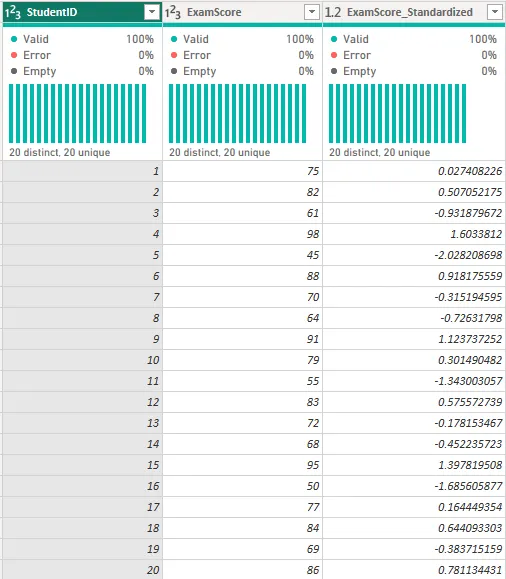Image resolution: width=506 pixels, height=579 pixels.
Task: Select the ExamScore_Standardized column header
Action: [x=414, y=13]
